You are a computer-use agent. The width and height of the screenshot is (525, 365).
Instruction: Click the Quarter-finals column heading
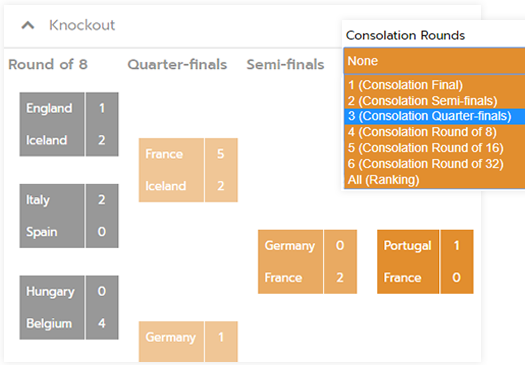(177, 64)
